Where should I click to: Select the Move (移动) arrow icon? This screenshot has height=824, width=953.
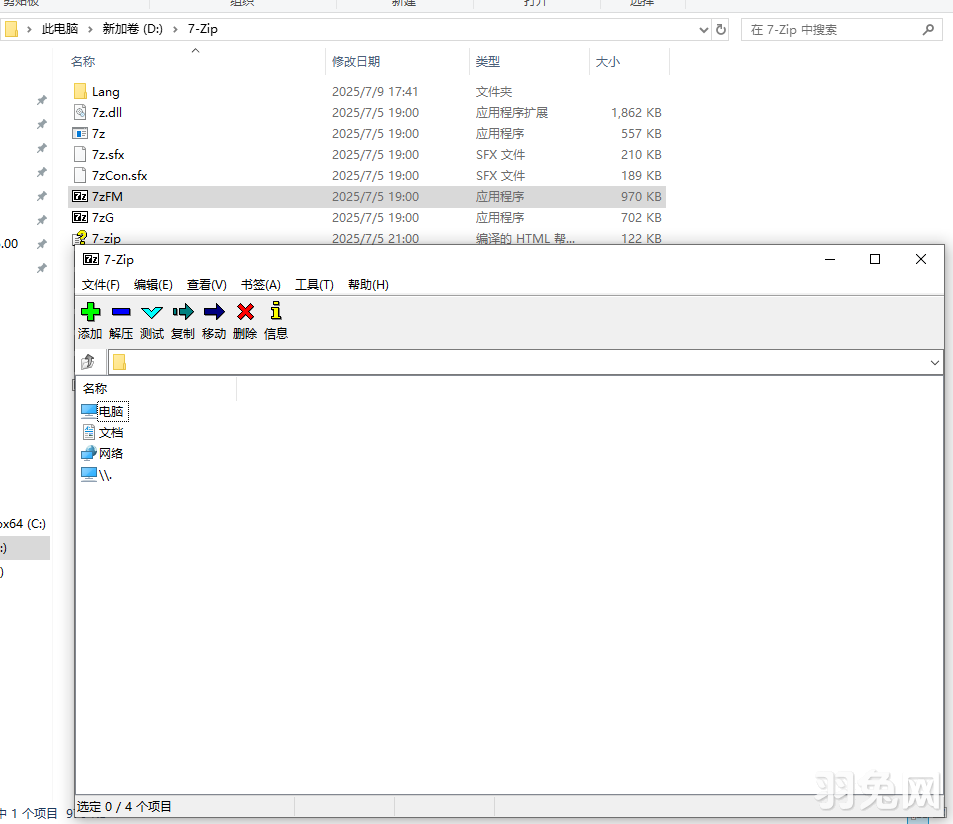(214, 311)
